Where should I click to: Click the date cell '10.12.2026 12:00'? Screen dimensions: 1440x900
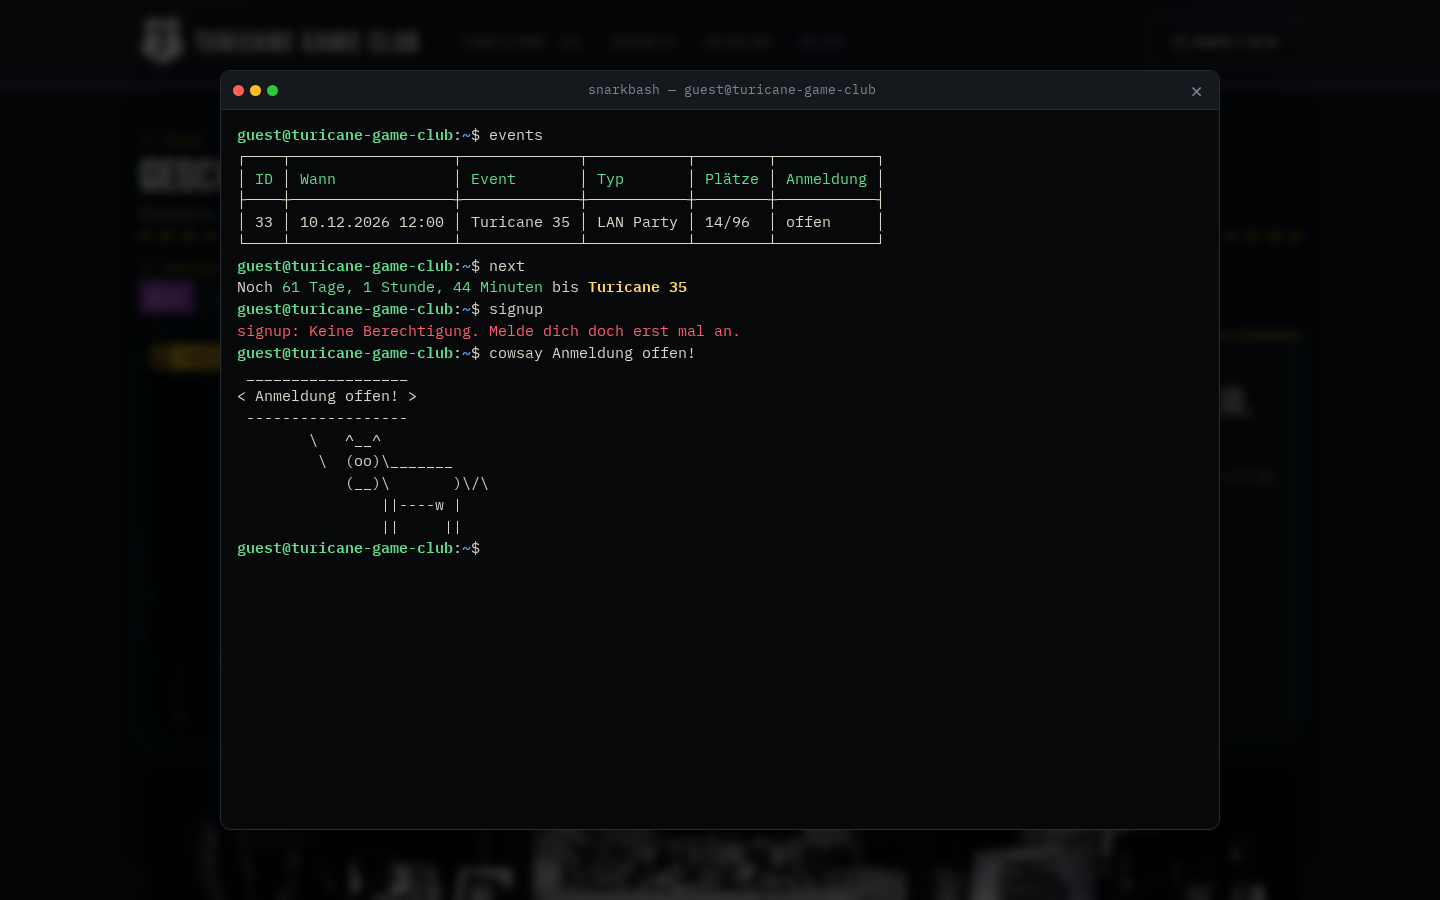pos(372,222)
